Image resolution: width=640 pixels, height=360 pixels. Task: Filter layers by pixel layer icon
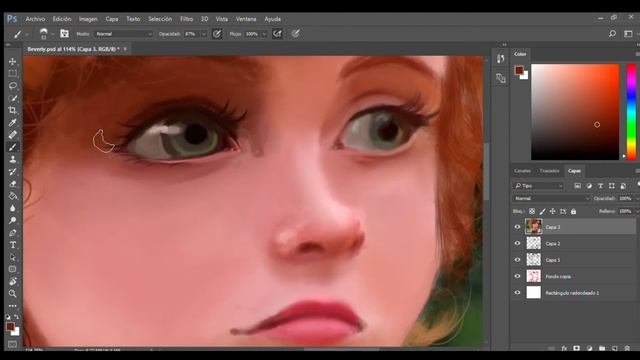tap(578, 186)
